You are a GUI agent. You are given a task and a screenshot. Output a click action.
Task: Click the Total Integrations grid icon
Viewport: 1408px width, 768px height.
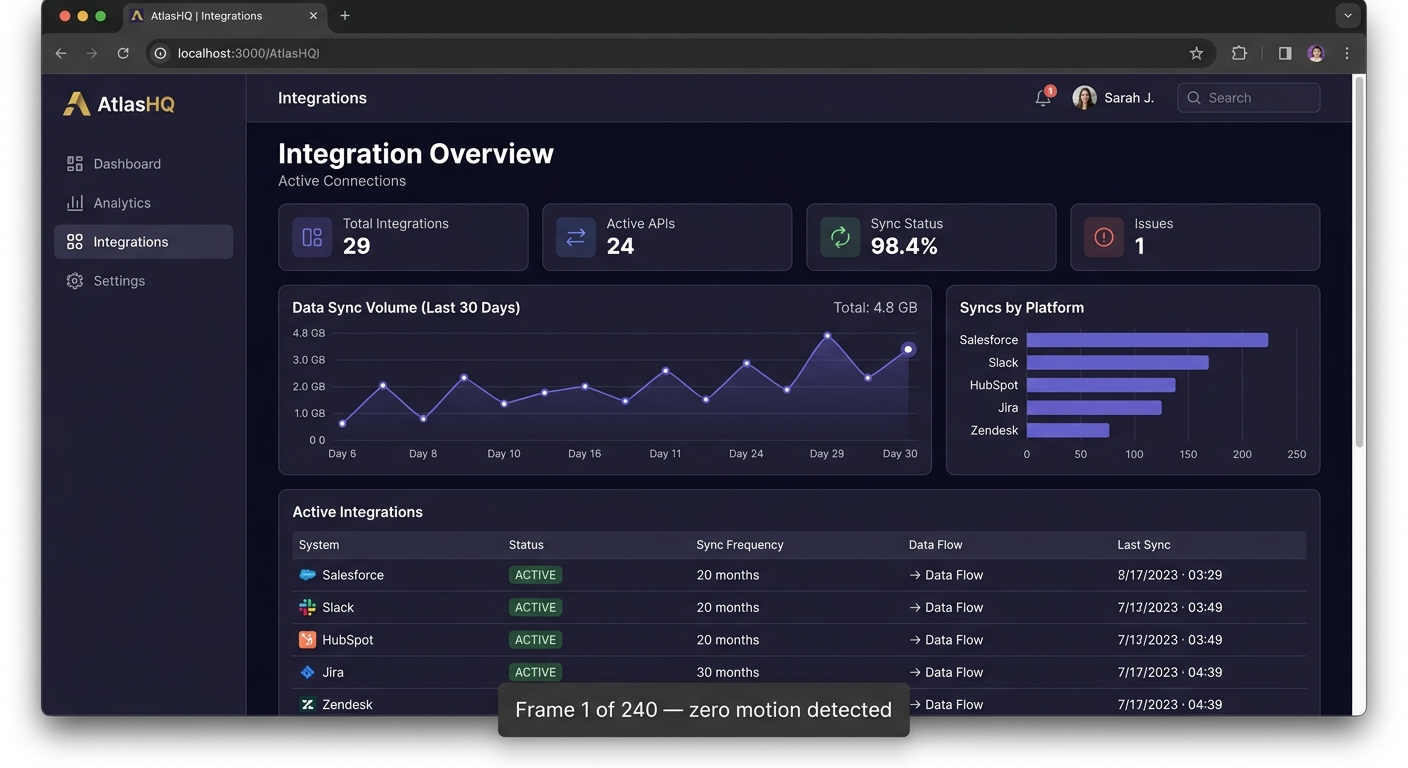point(312,237)
